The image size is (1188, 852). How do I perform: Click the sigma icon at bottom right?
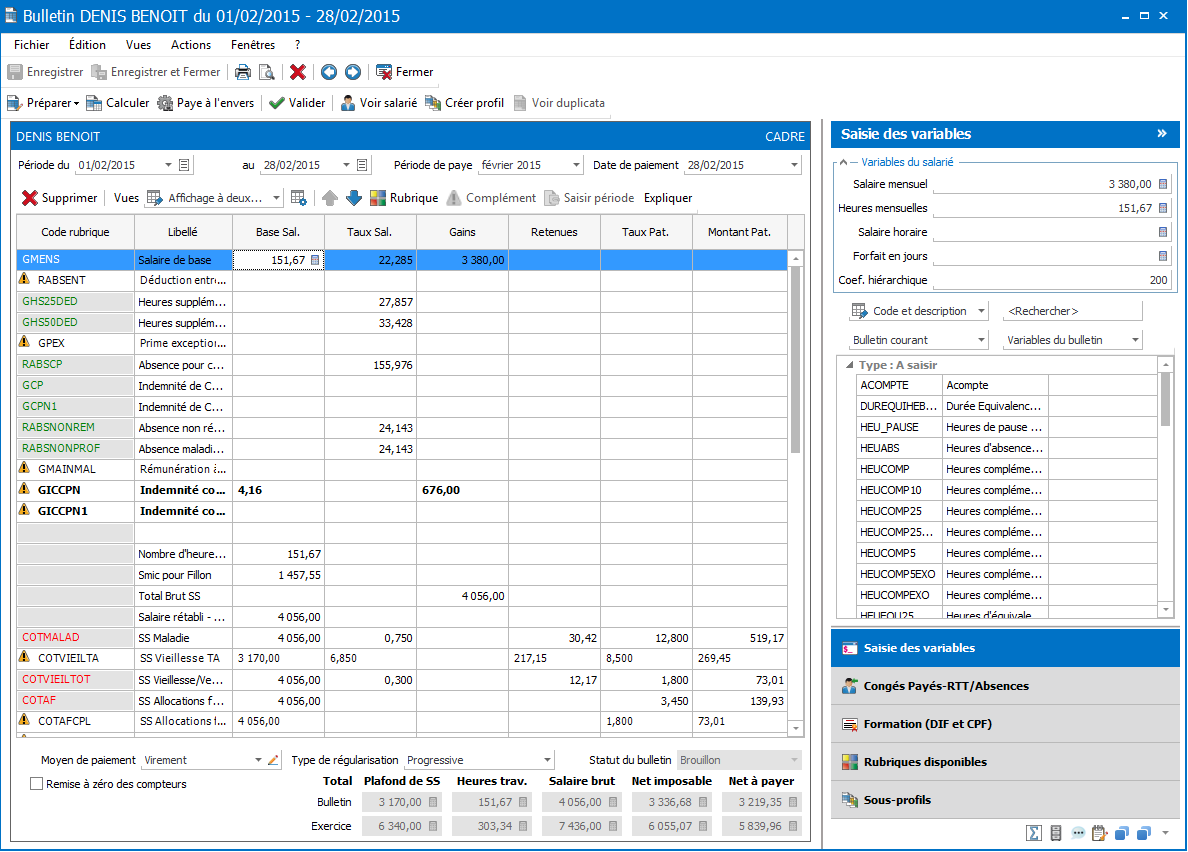pos(1034,833)
